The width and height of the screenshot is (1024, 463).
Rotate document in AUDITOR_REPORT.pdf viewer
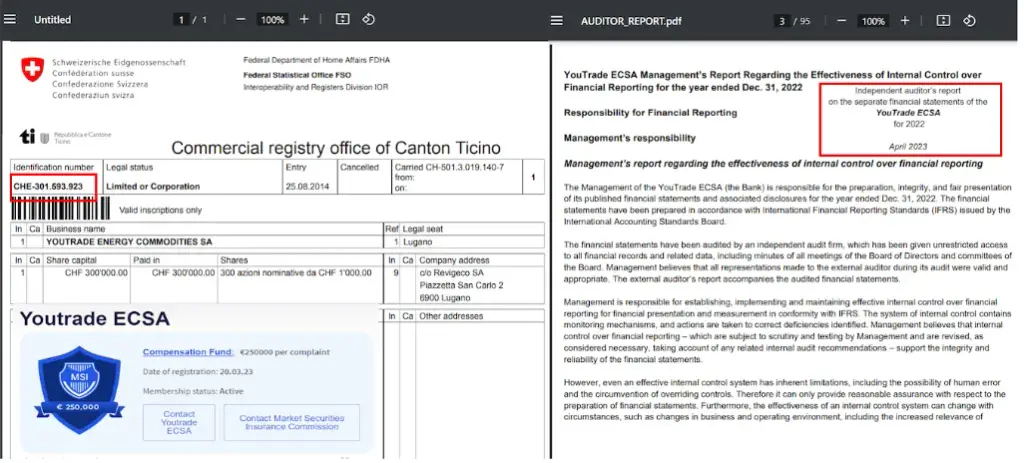(x=969, y=21)
